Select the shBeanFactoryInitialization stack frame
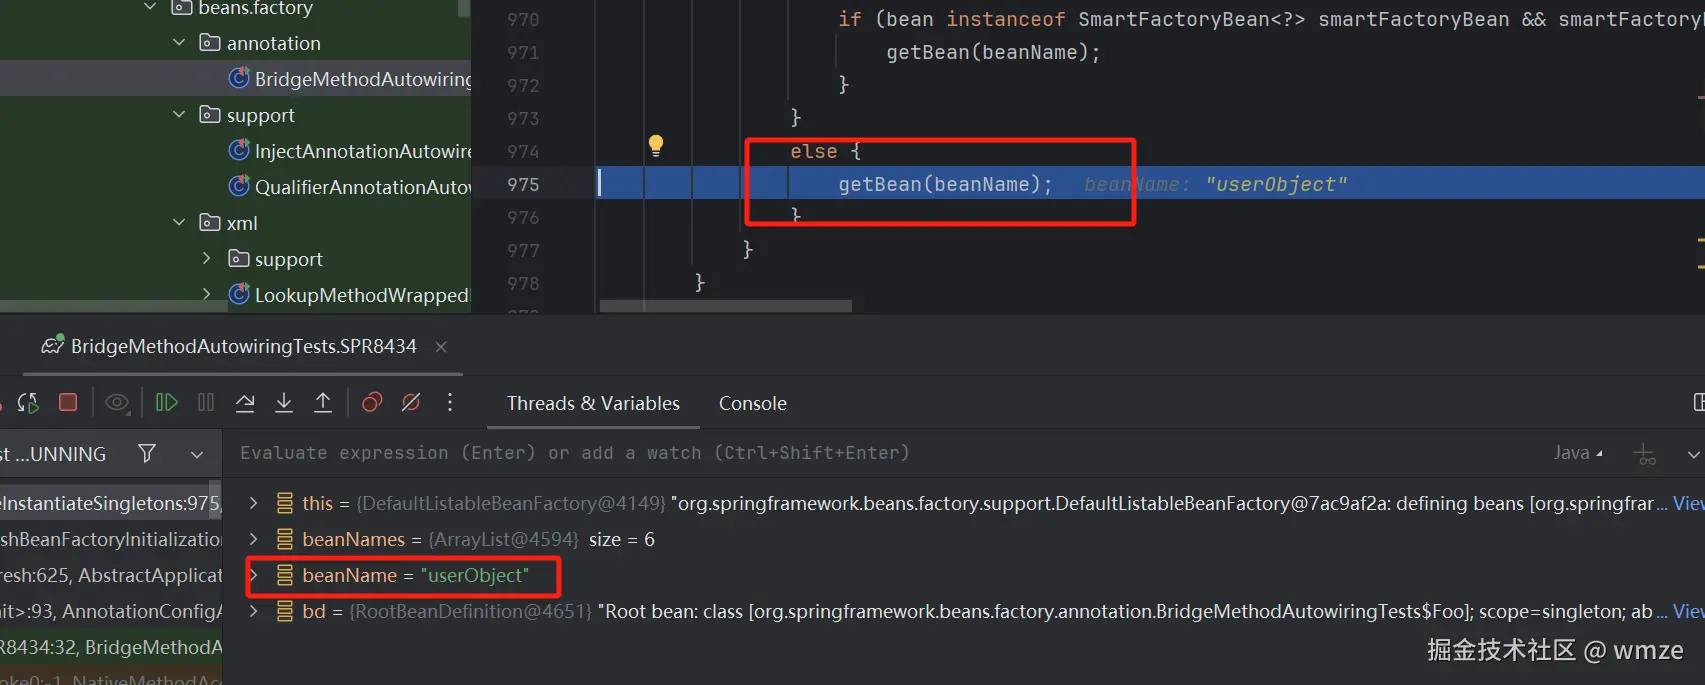 click(111, 539)
